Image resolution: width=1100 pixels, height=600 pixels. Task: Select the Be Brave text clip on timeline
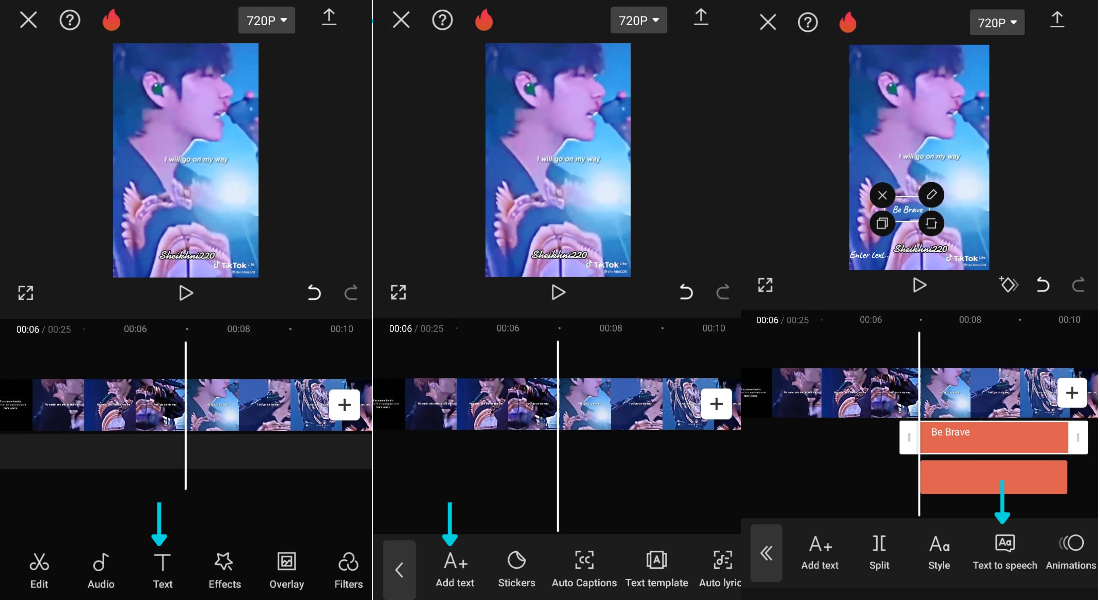(x=993, y=437)
